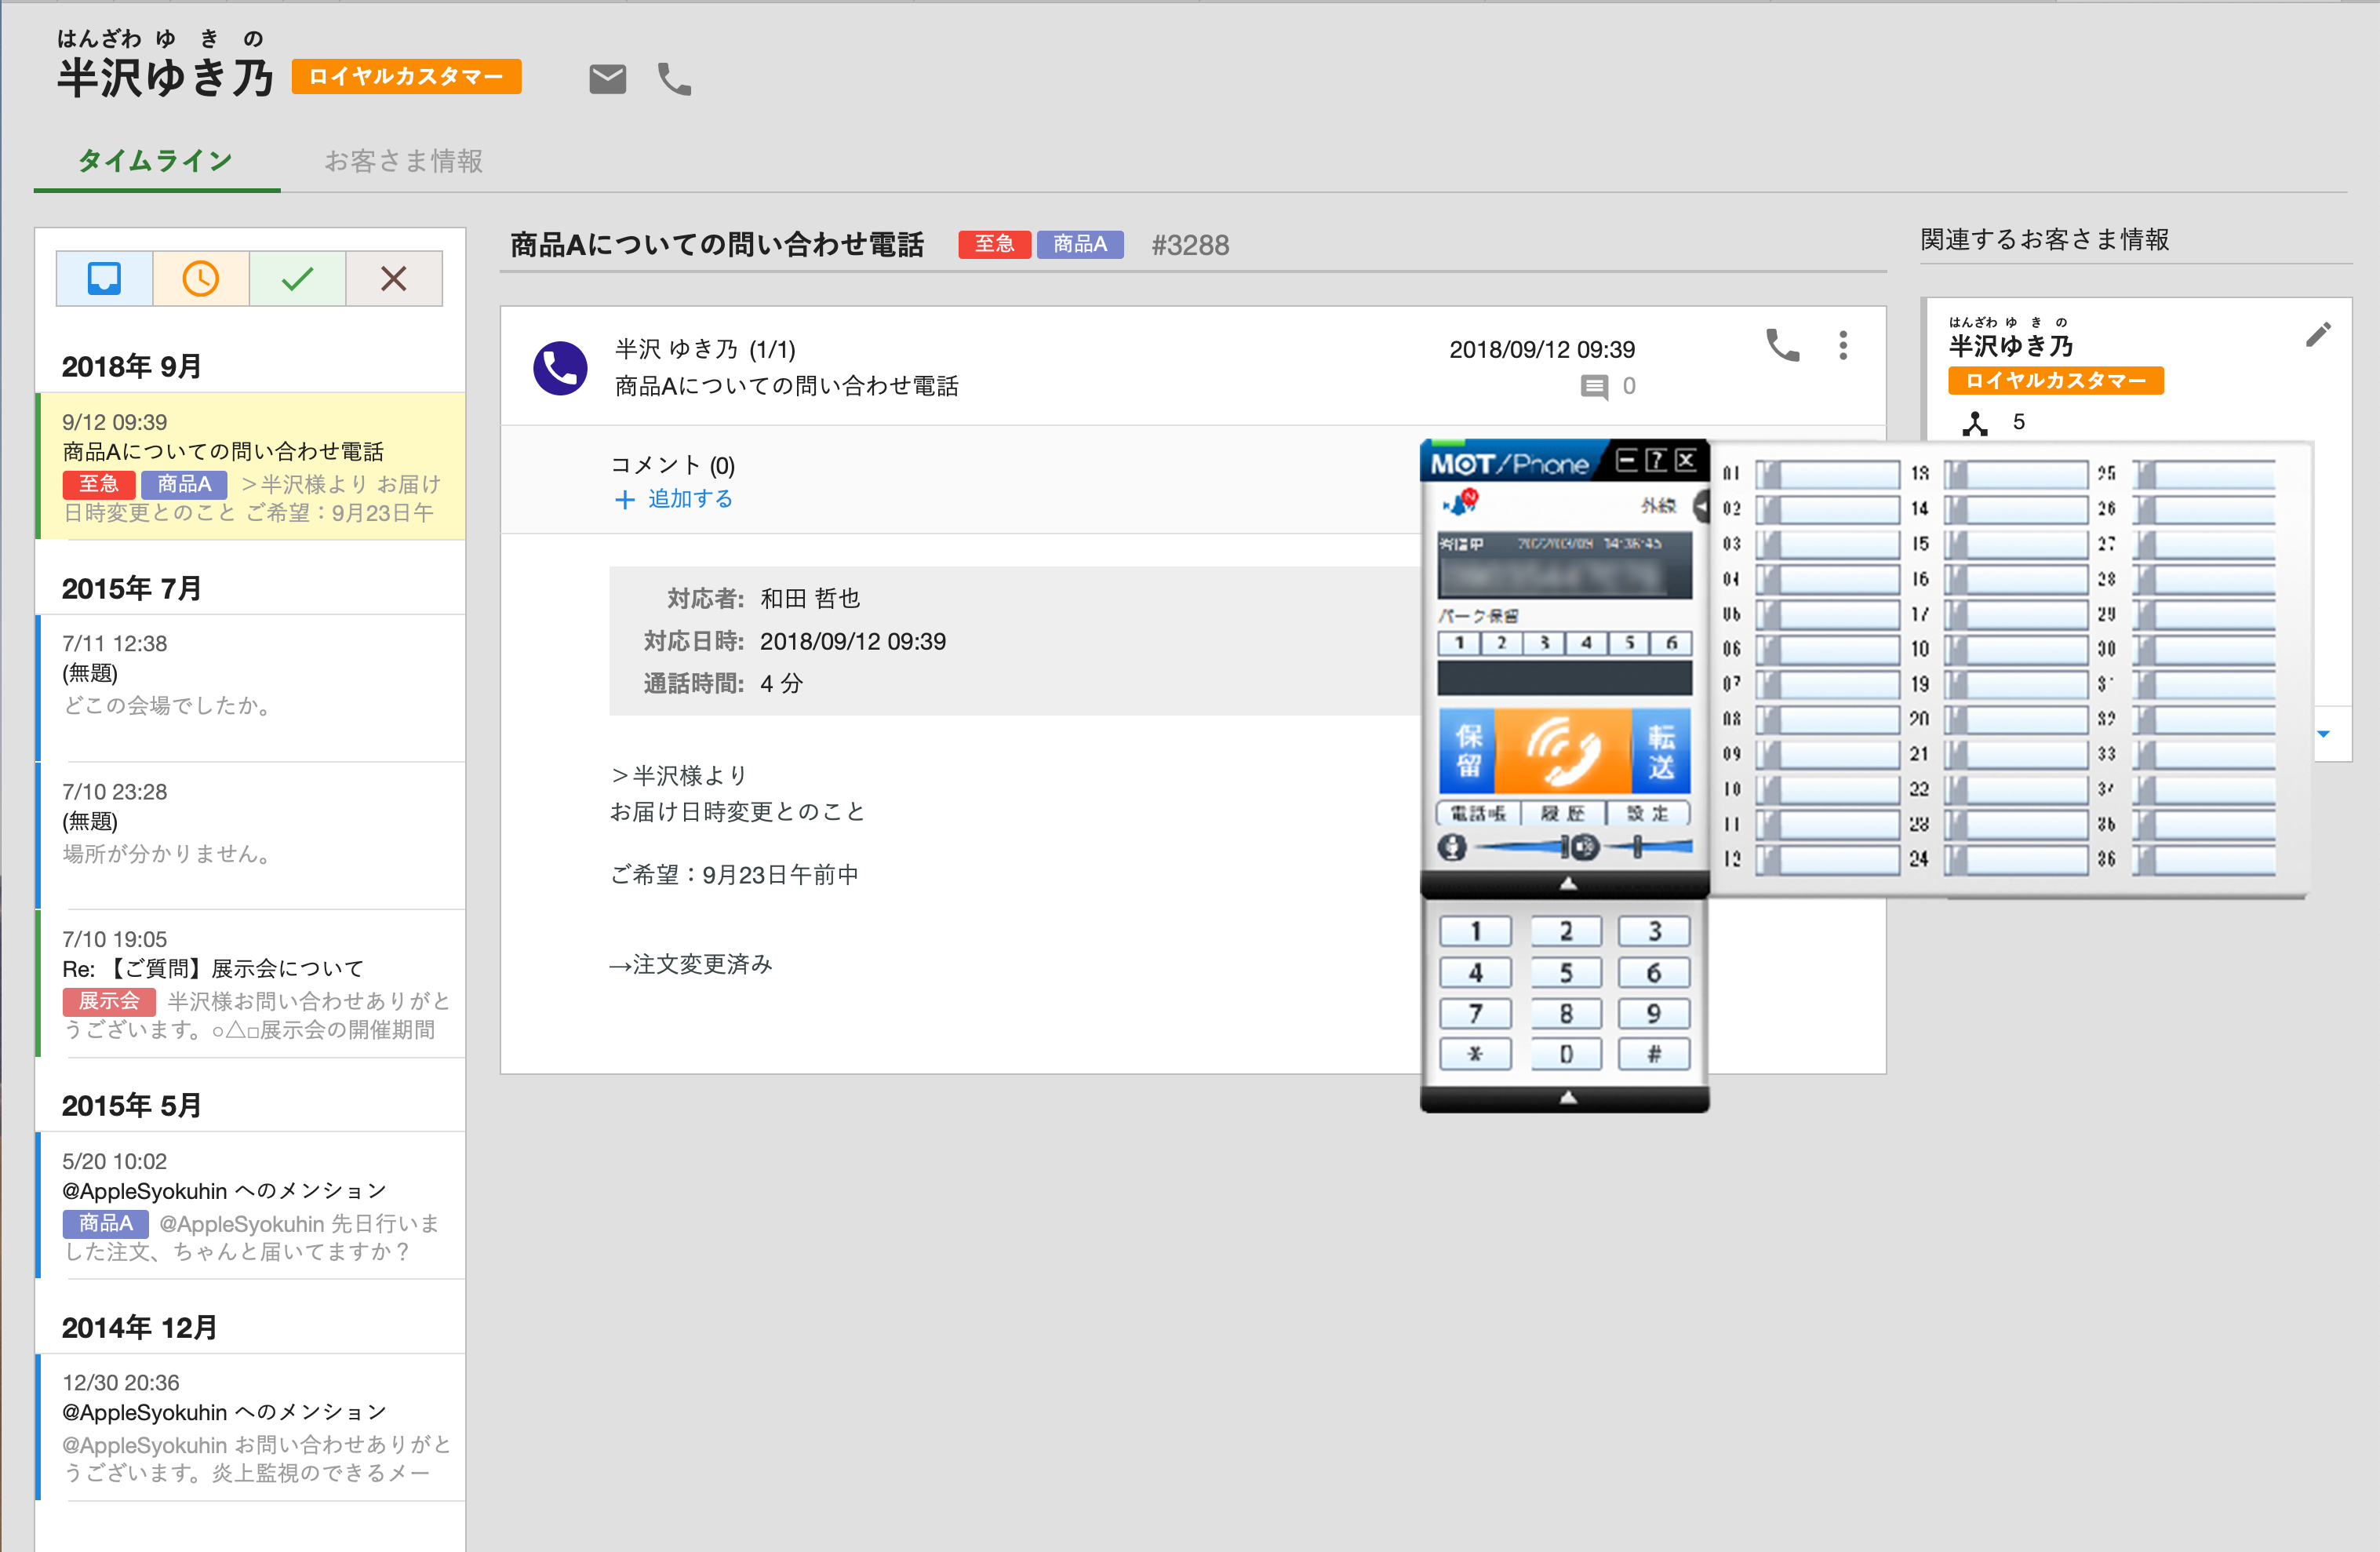Adjust the volume slider in MOT/Phone
The width and height of the screenshot is (2380, 1552).
point(1638,847)
